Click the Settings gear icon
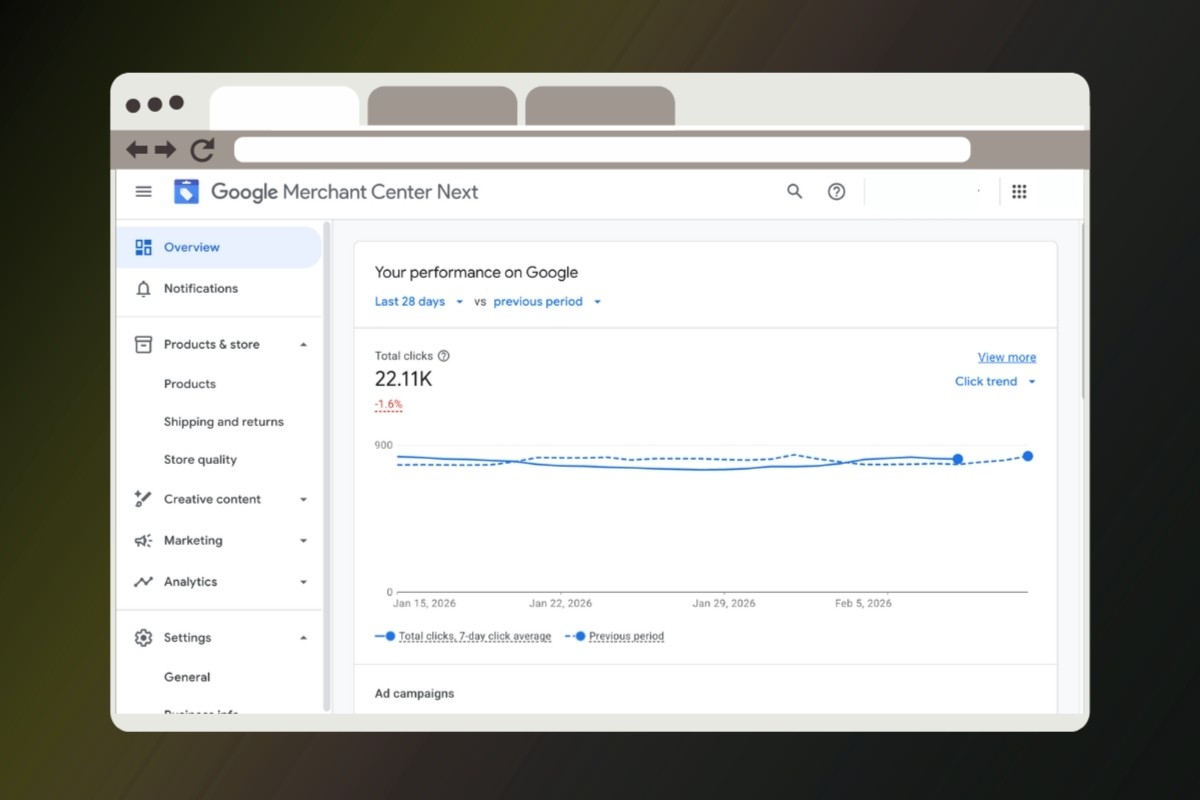Viewport: 1200px width, 800px height. pos(143,637)
